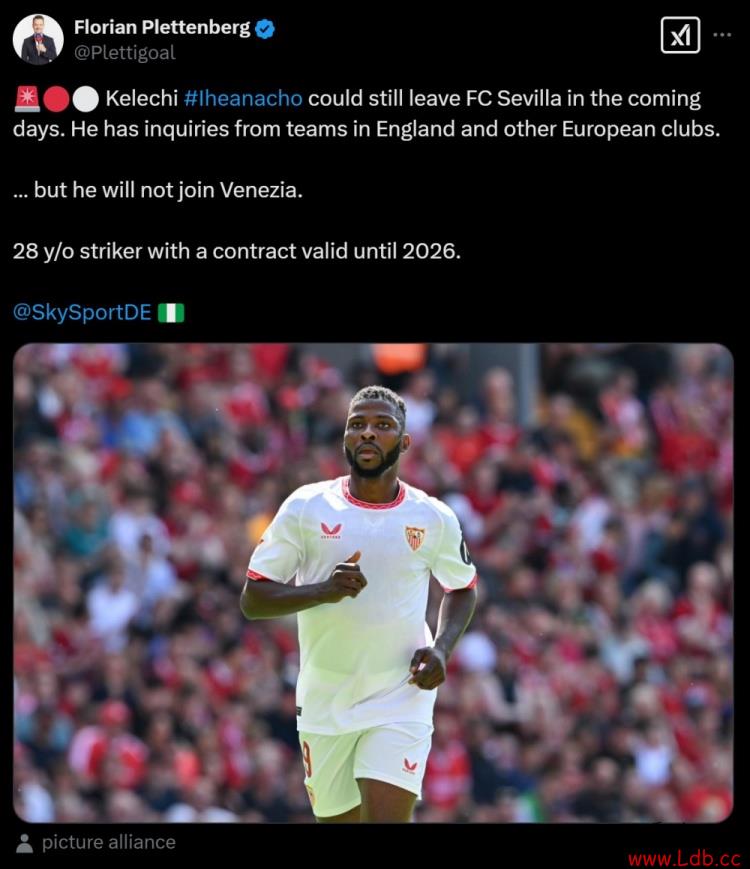The height and width of the screenshot is (869, 750).
Task: Click the #Iheanacho hashtag
Action: point(243,98)
